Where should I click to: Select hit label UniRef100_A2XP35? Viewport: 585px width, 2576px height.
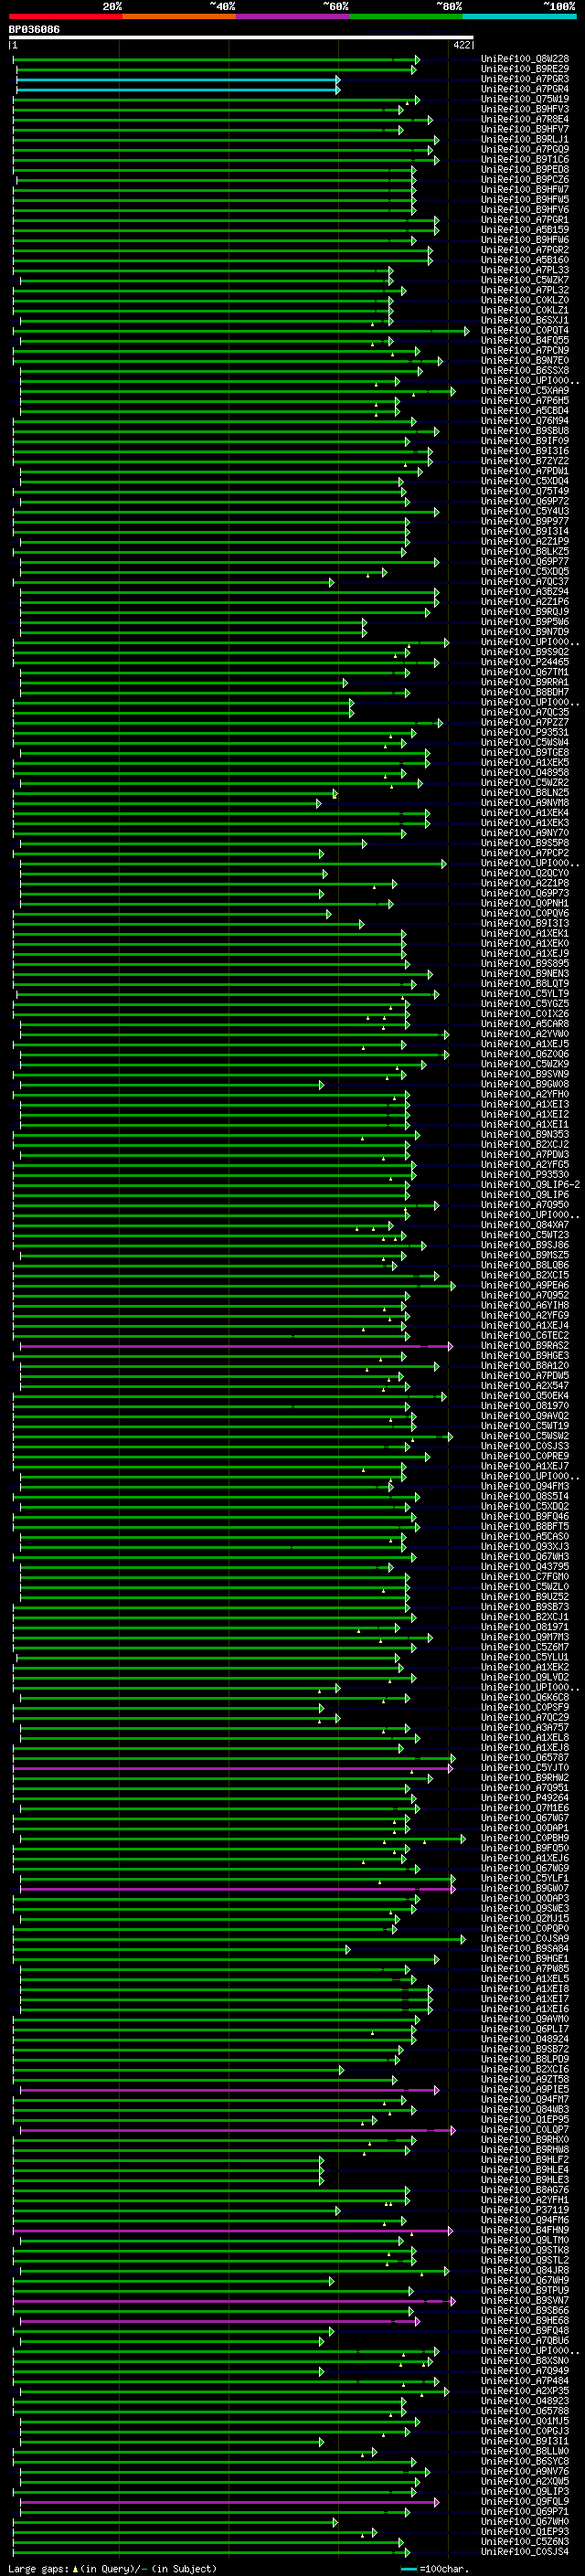[525, 2391]
